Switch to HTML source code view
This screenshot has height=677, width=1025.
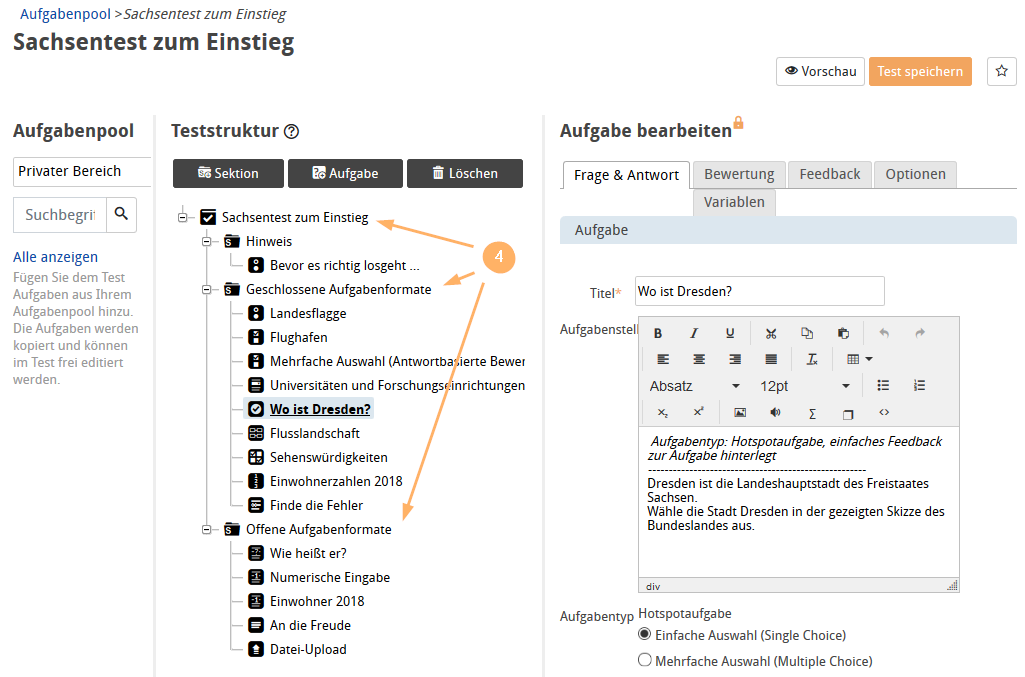coord(884,412)
